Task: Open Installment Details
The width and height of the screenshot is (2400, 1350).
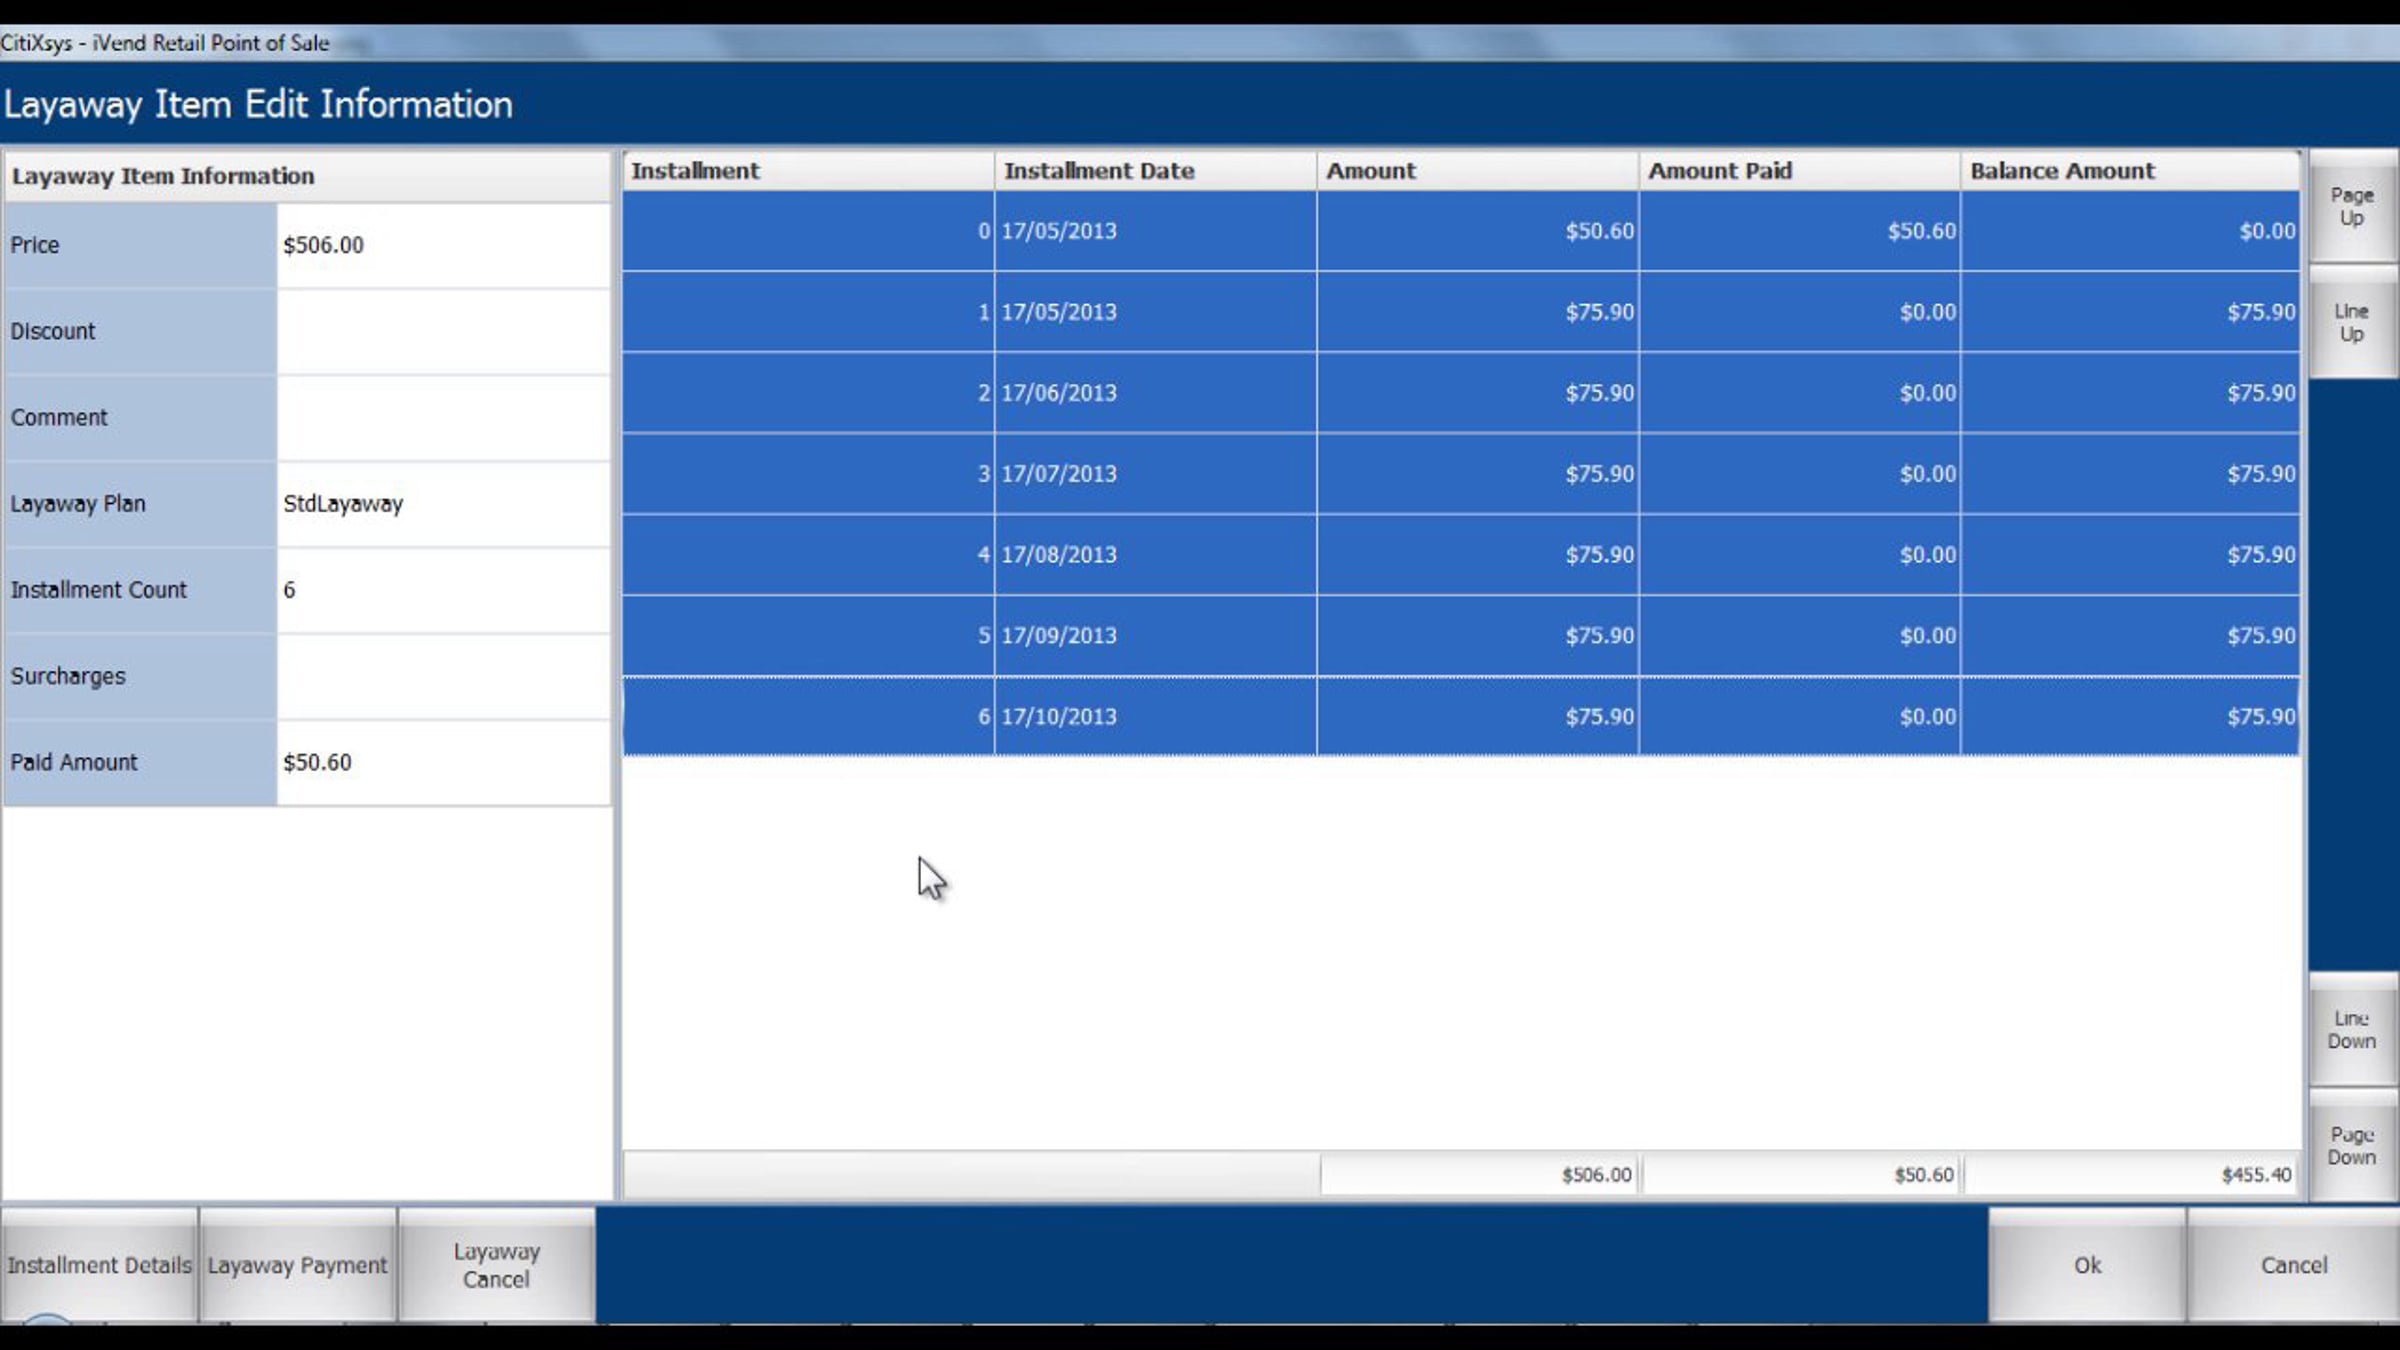Action: (x=99, y=1265)
